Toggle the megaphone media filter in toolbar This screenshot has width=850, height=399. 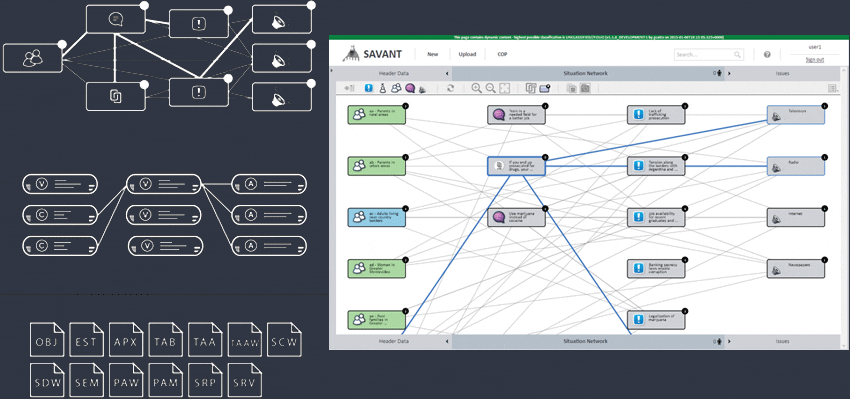click(x=422, y=88)
